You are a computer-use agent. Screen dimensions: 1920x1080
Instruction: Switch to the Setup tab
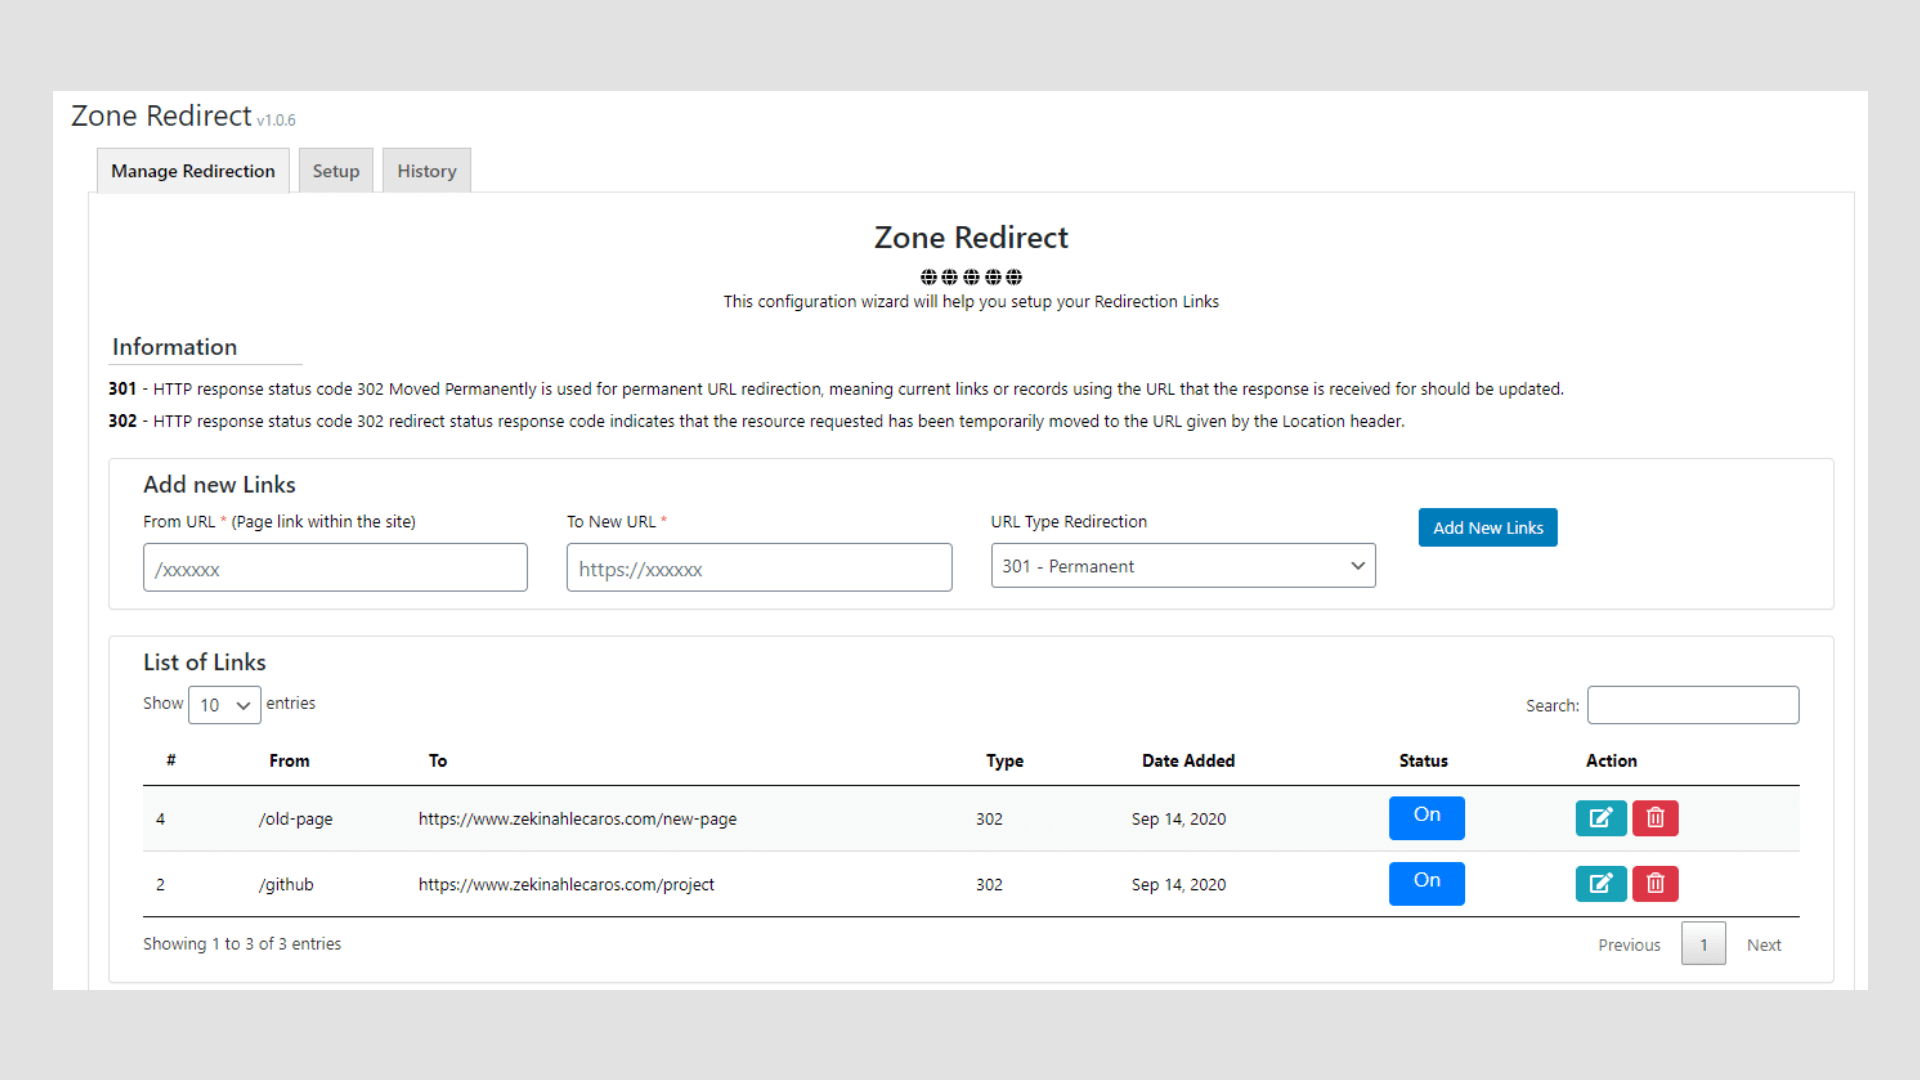pyautogui.click(x=336, y=171)
